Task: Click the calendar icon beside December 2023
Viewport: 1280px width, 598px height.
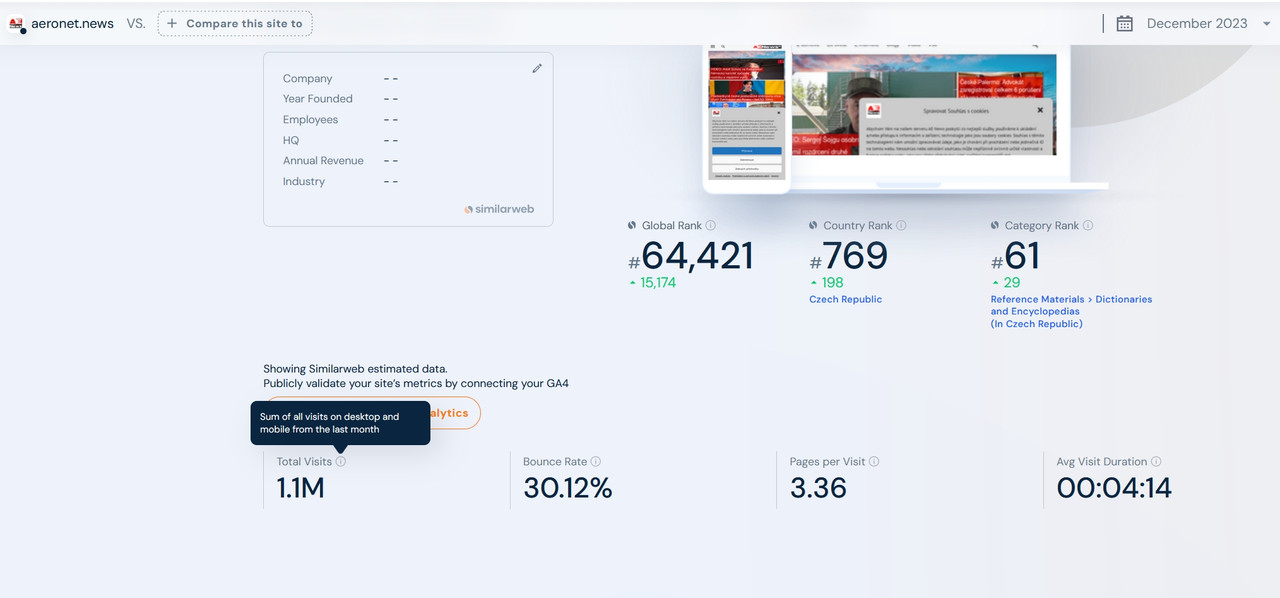Action: point(1125,23)
